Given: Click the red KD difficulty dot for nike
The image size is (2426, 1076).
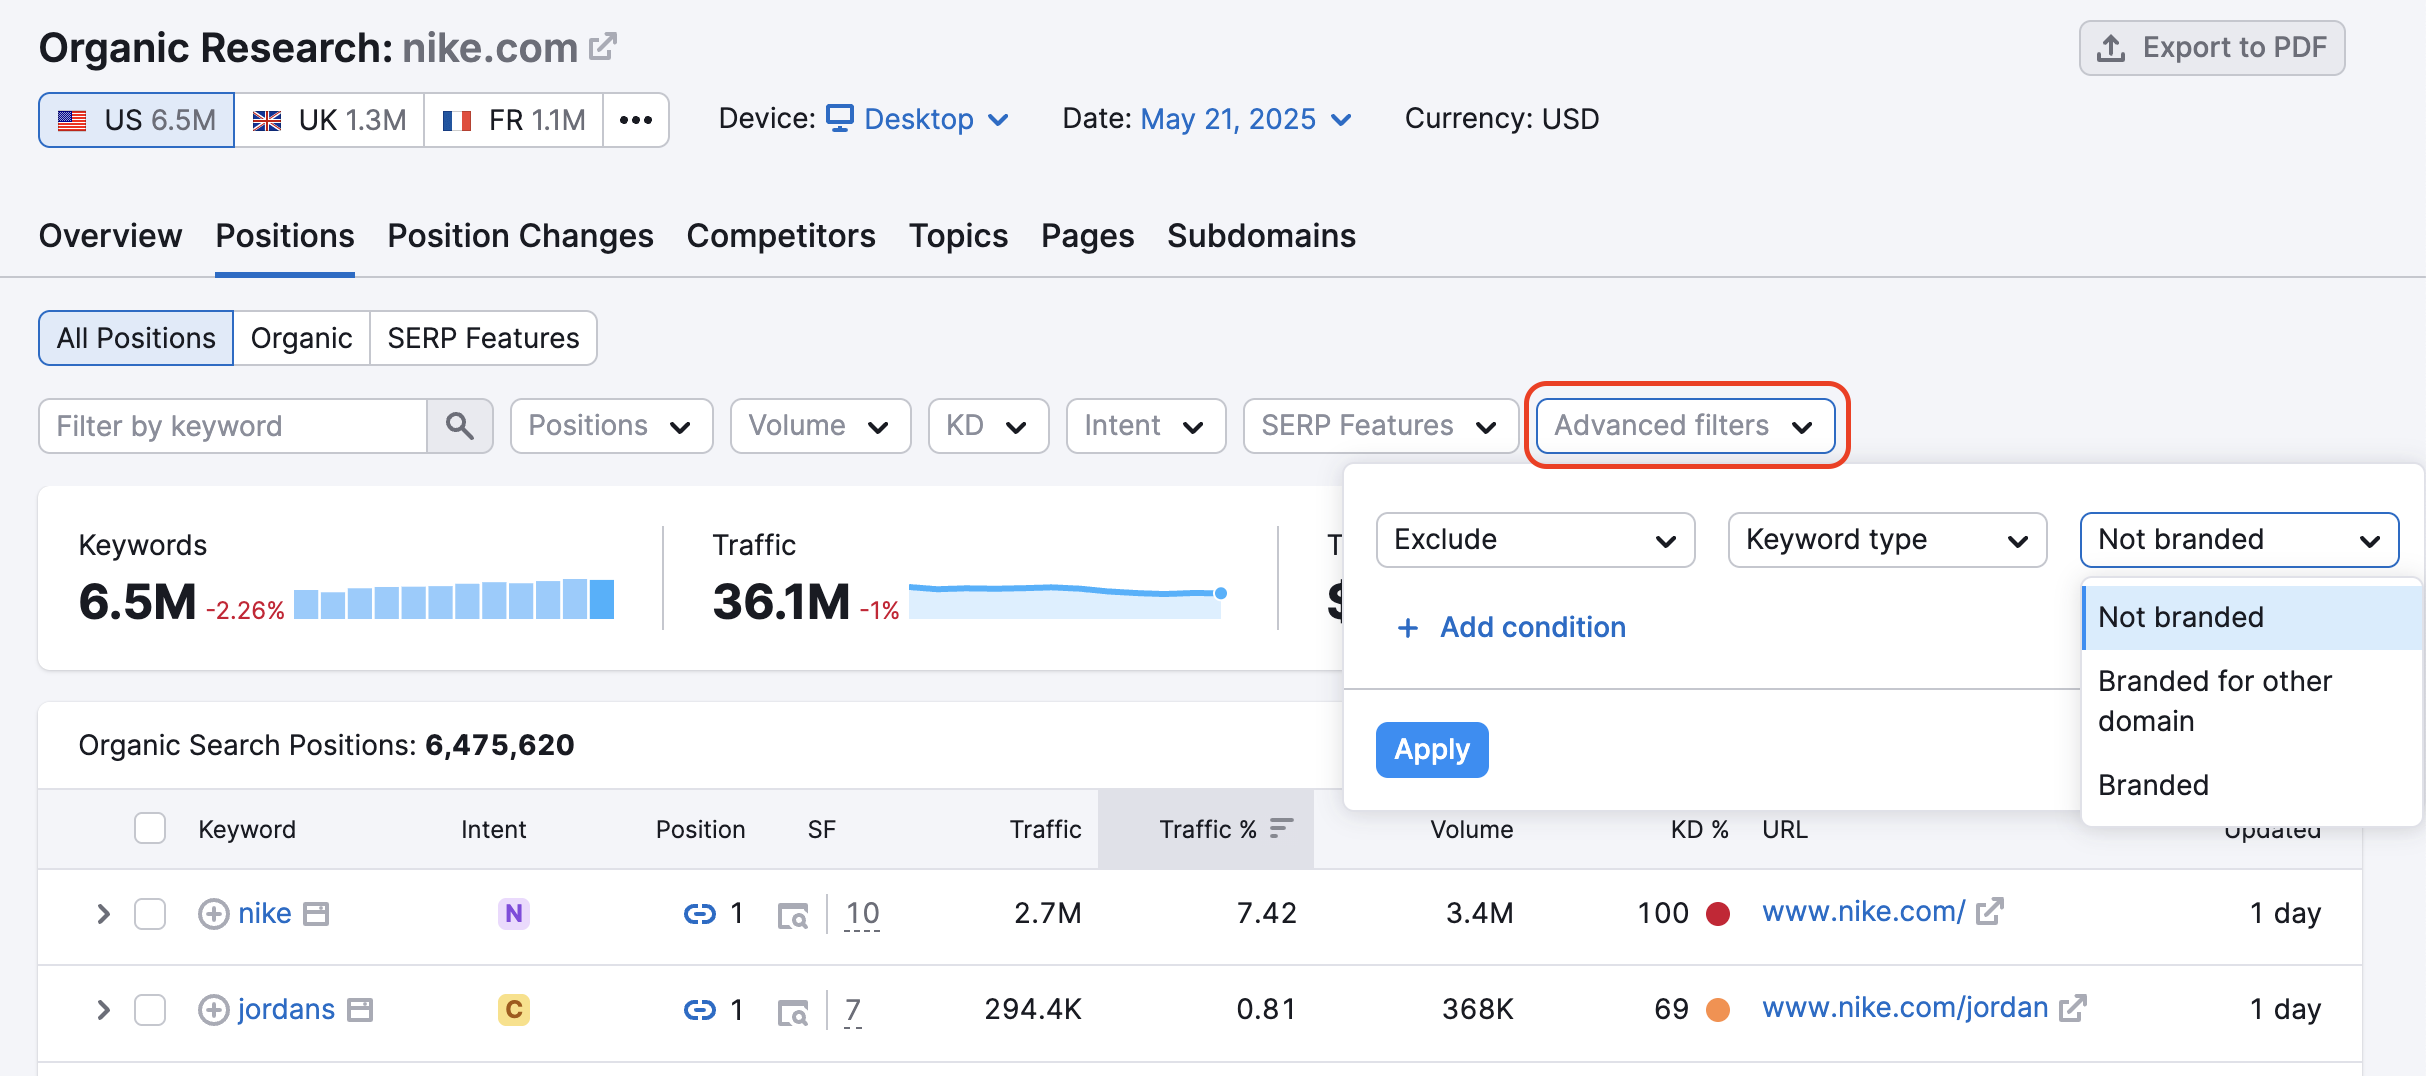Looking at the screenshot, I should coord(1718,913).
